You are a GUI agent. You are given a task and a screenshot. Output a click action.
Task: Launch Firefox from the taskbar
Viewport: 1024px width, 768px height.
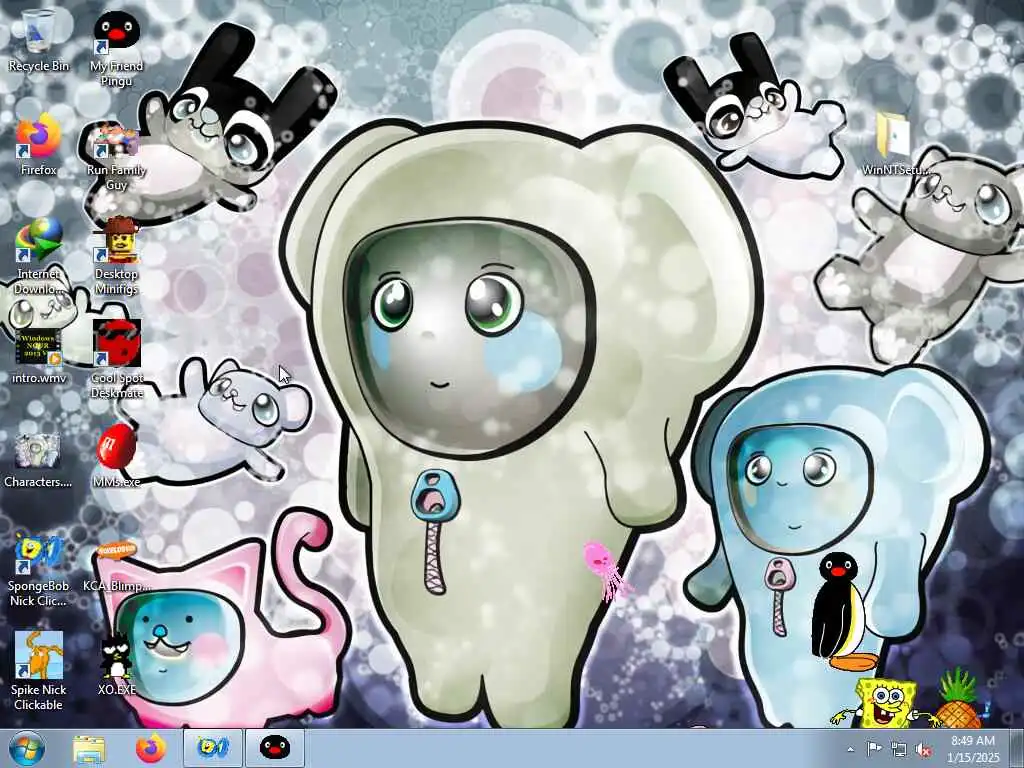pos(151,748)
